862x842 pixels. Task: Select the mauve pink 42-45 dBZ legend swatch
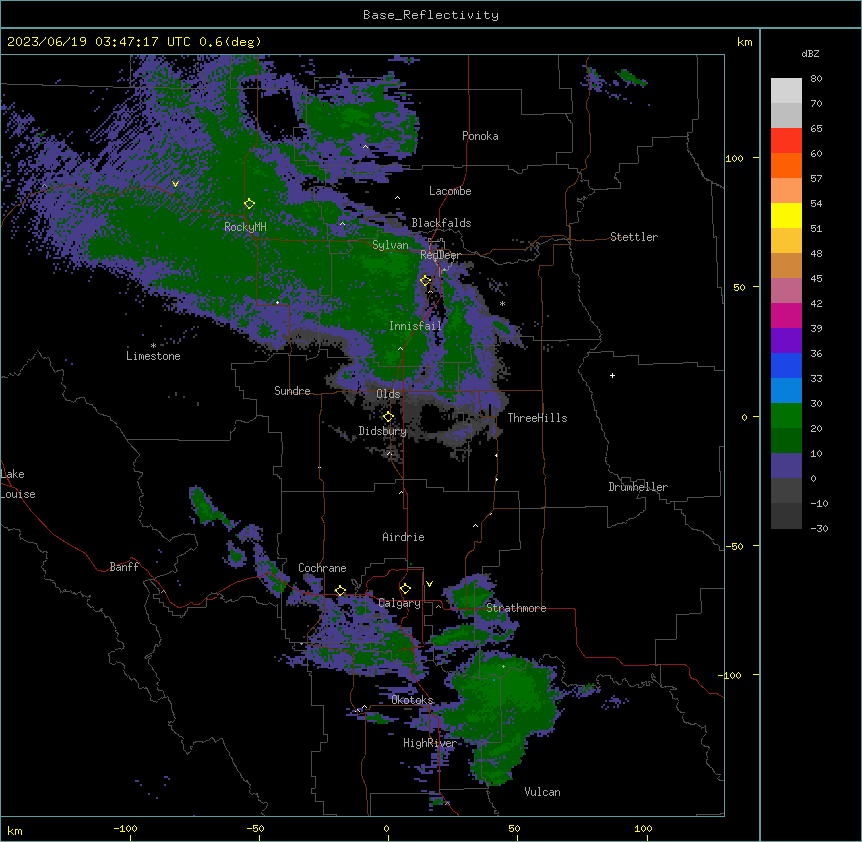click(786, 290)
